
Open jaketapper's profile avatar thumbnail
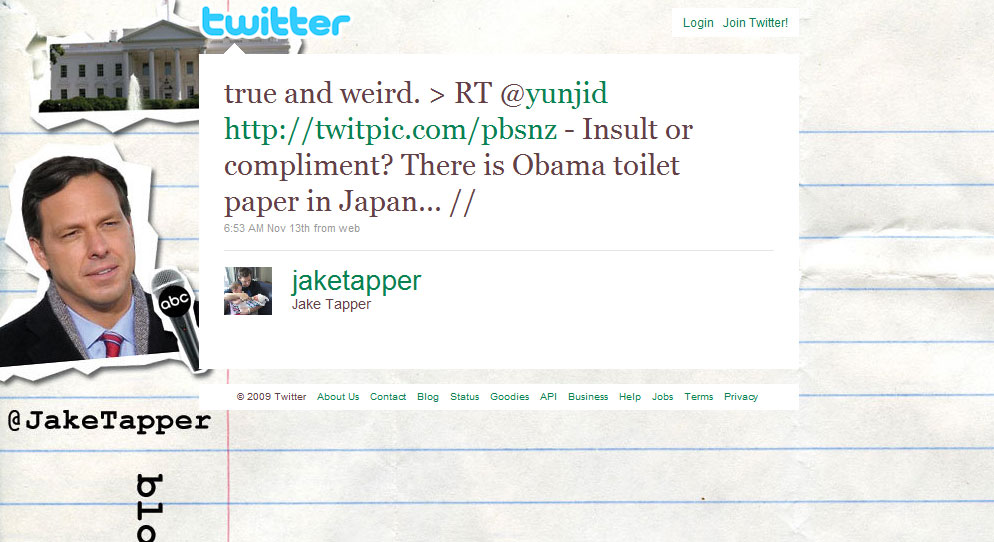tap(248, 291)
